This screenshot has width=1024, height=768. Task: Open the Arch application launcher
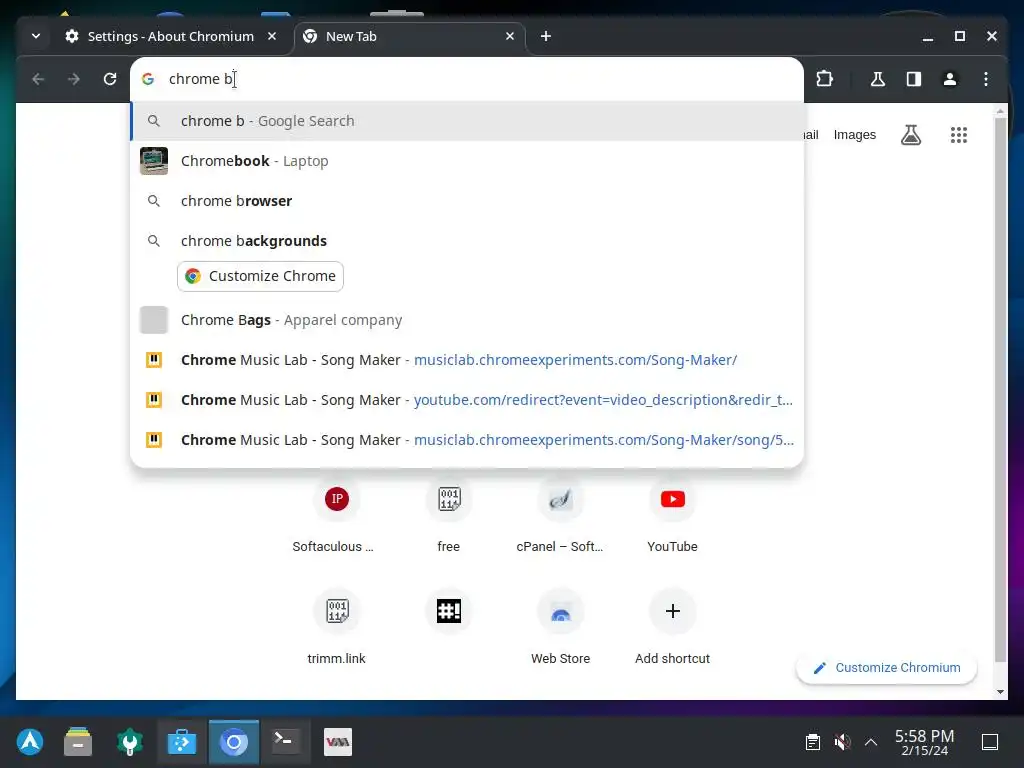(x=29, y=742)
